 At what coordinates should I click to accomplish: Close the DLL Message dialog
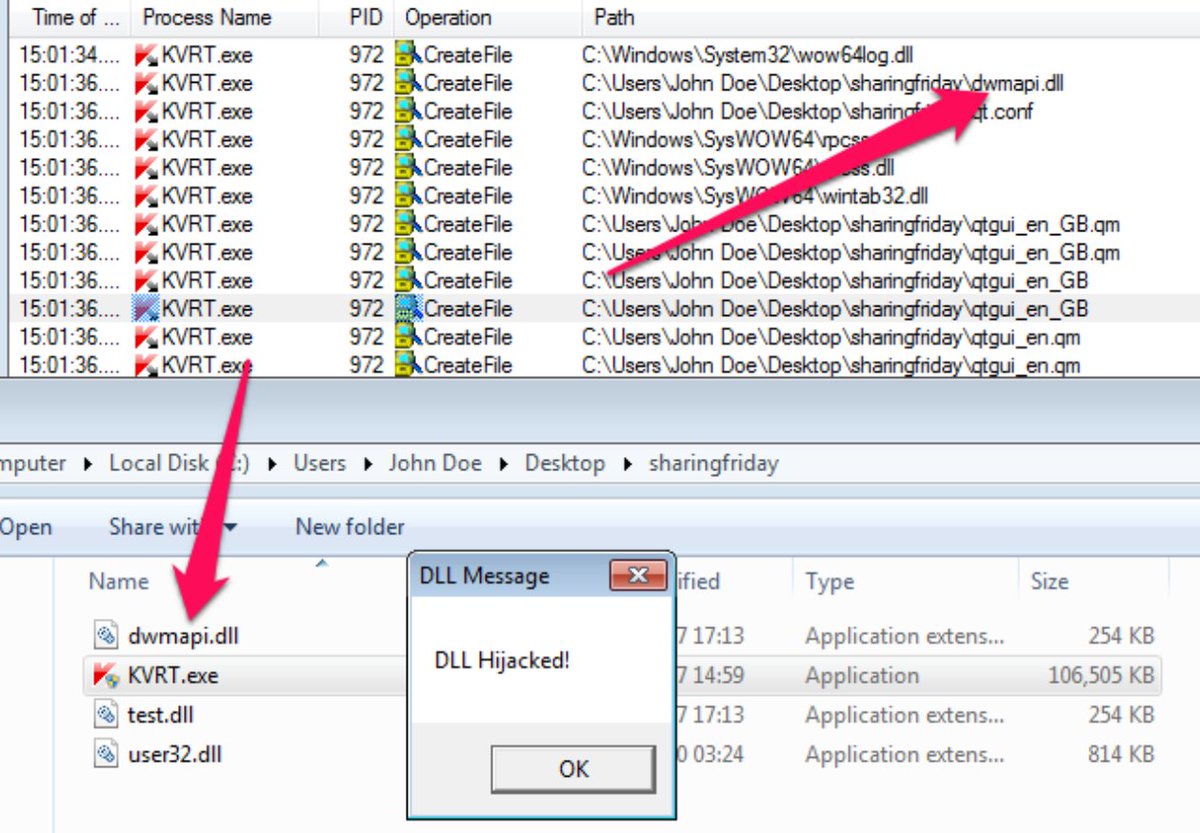pyautogui.click(x=638, y=575)
